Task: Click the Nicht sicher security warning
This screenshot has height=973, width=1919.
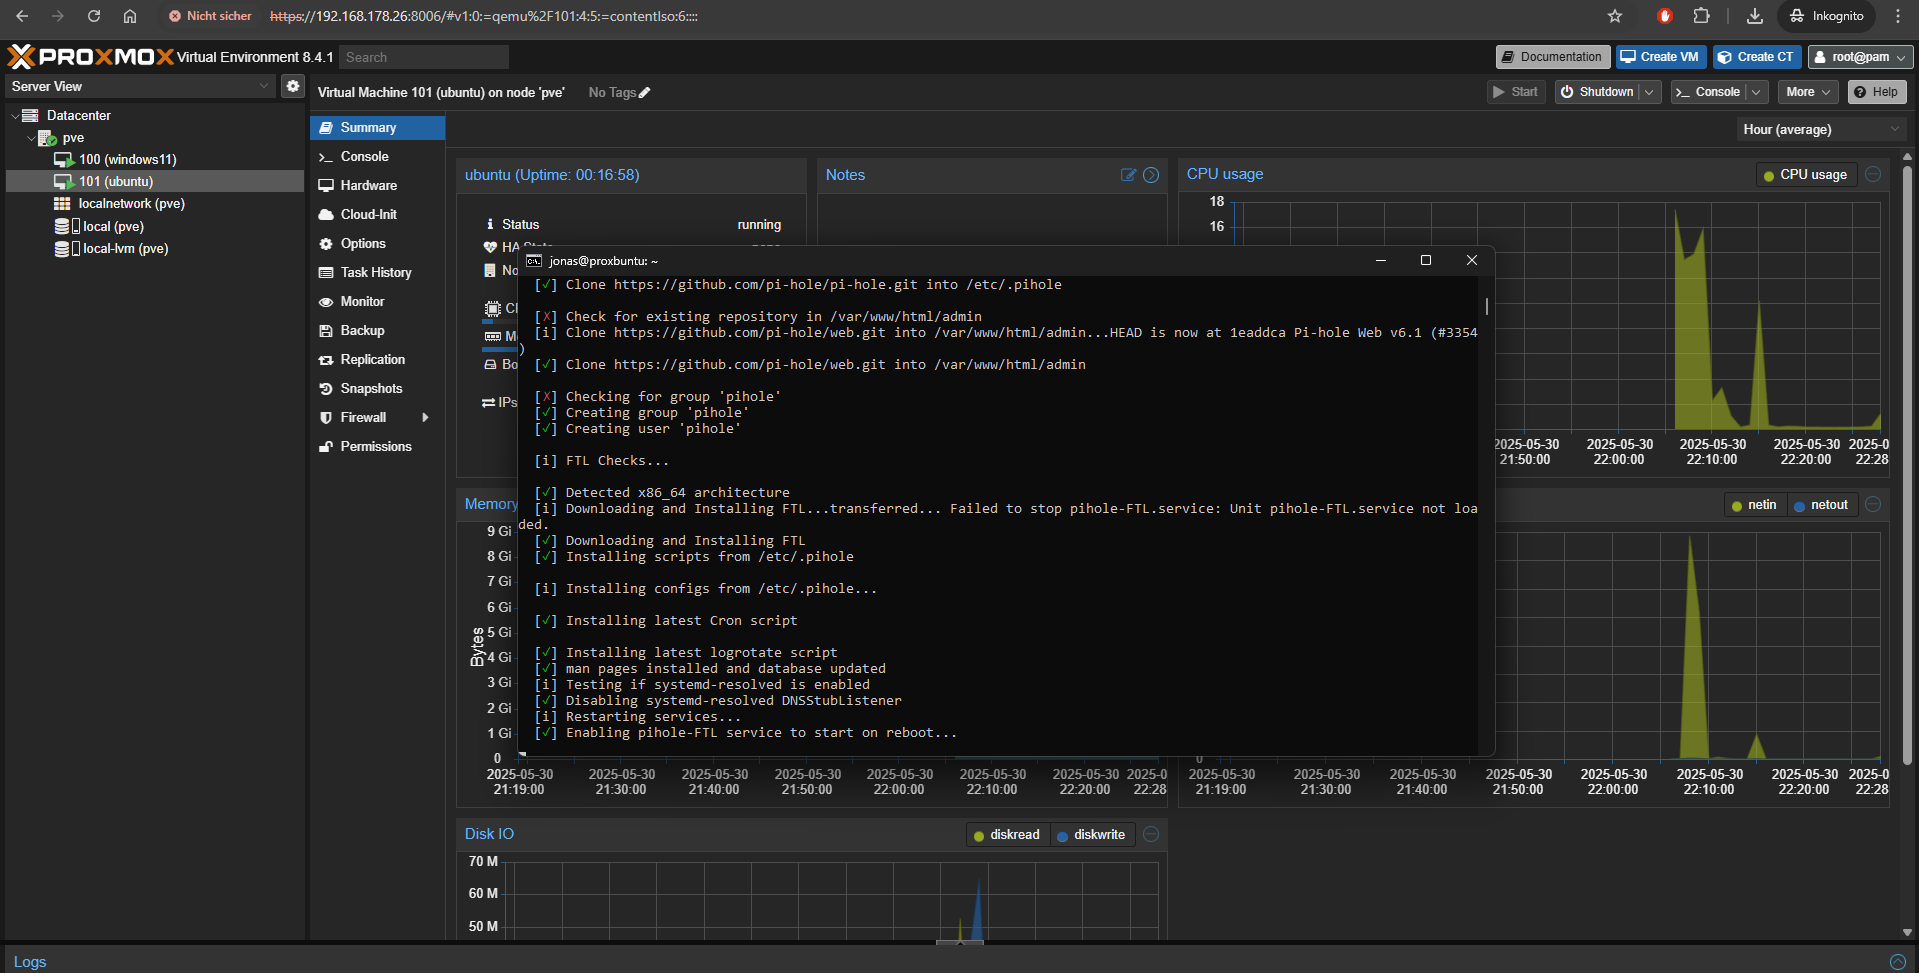Action: [210, 16]
